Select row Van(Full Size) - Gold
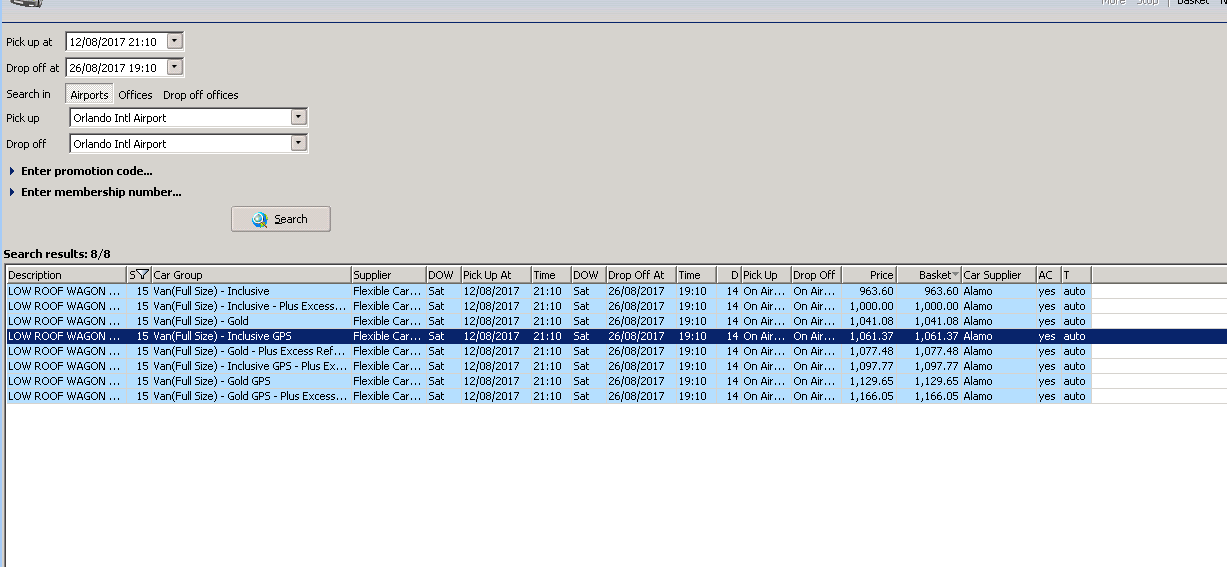1227x567 pixels. point(548,321)
